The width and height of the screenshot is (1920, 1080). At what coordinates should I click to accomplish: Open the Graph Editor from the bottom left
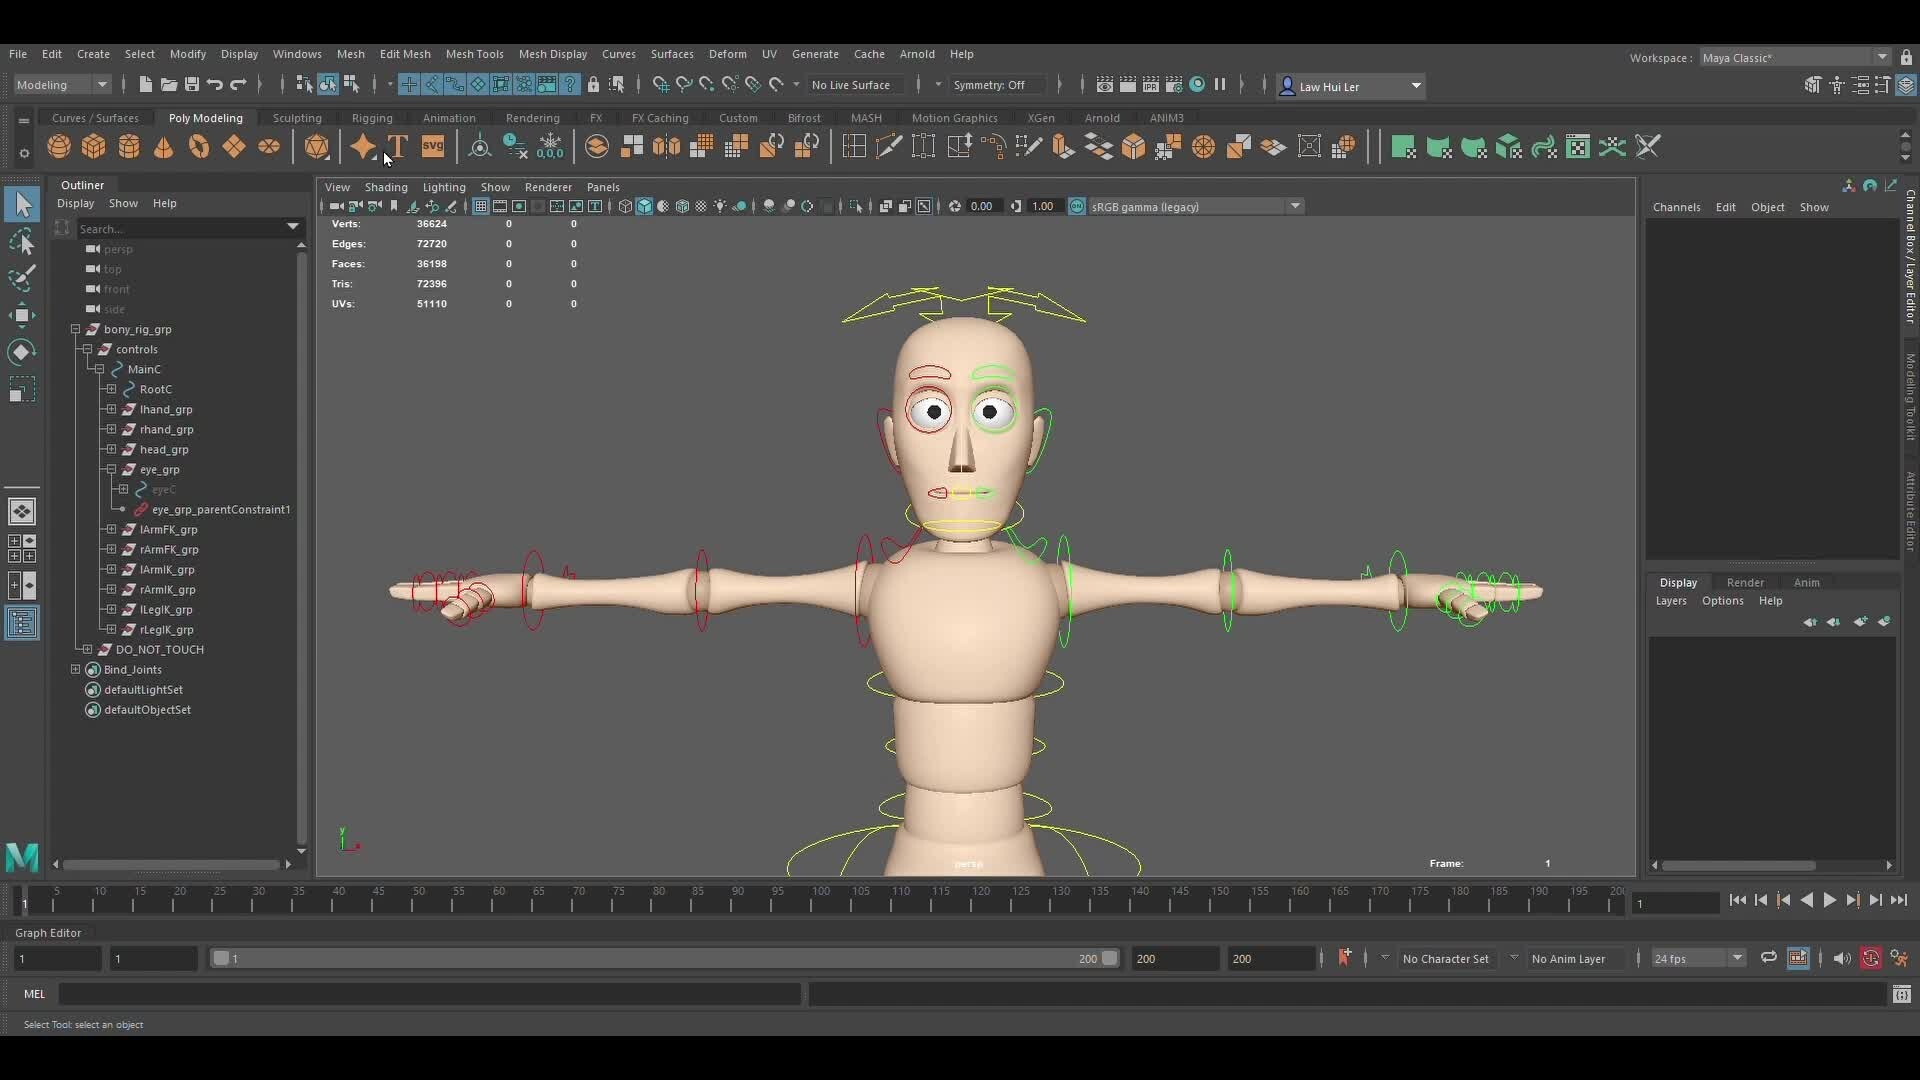click(x=48, y=932)
